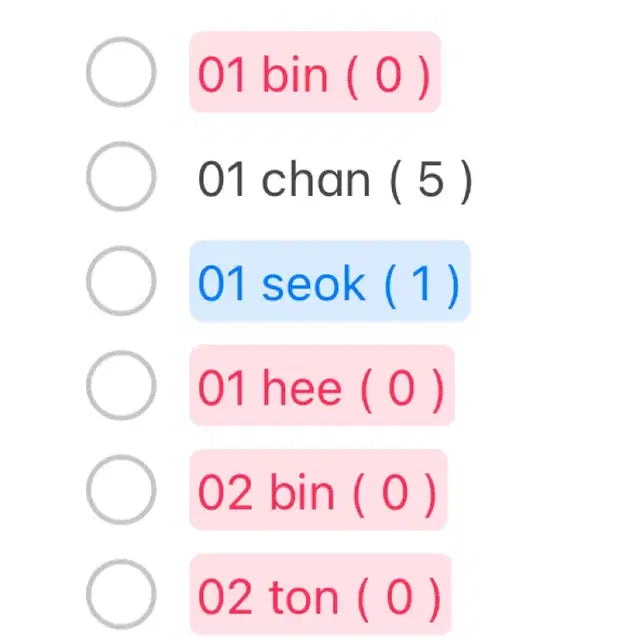The image size is (640, 640).
Task: Select the radio button for 01 seok
Action: pos(120,282)
